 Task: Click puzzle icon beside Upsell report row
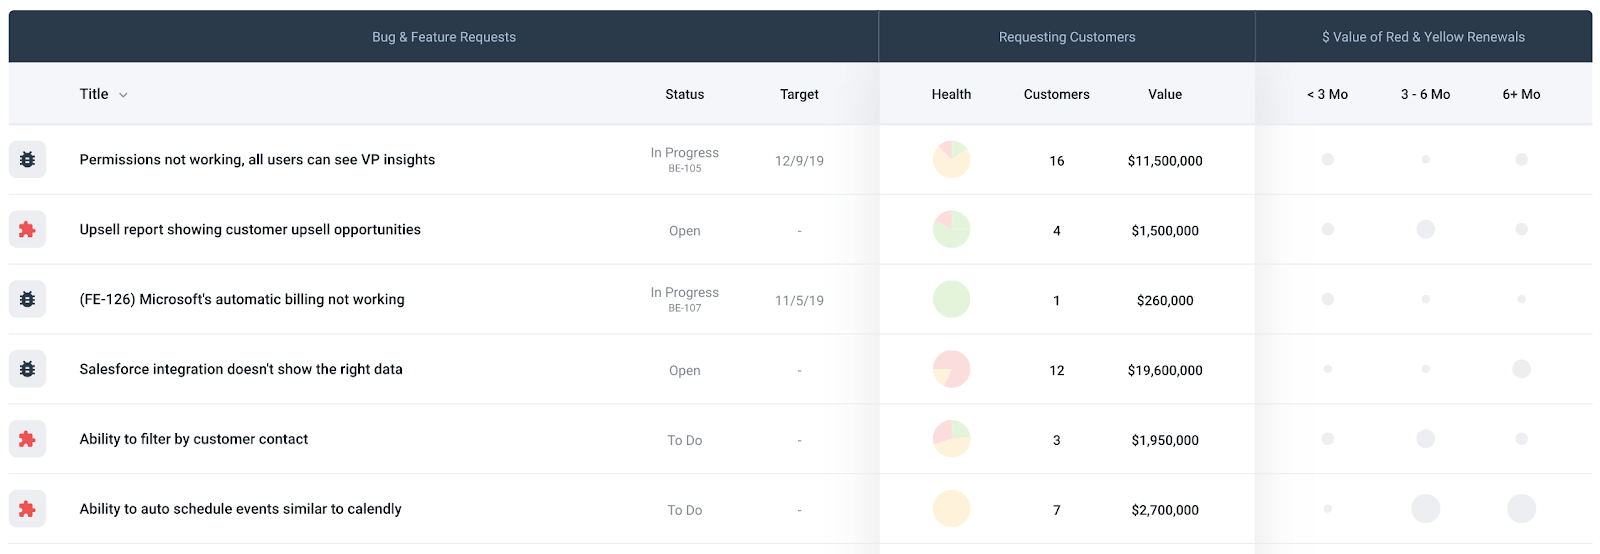point(27,230)
